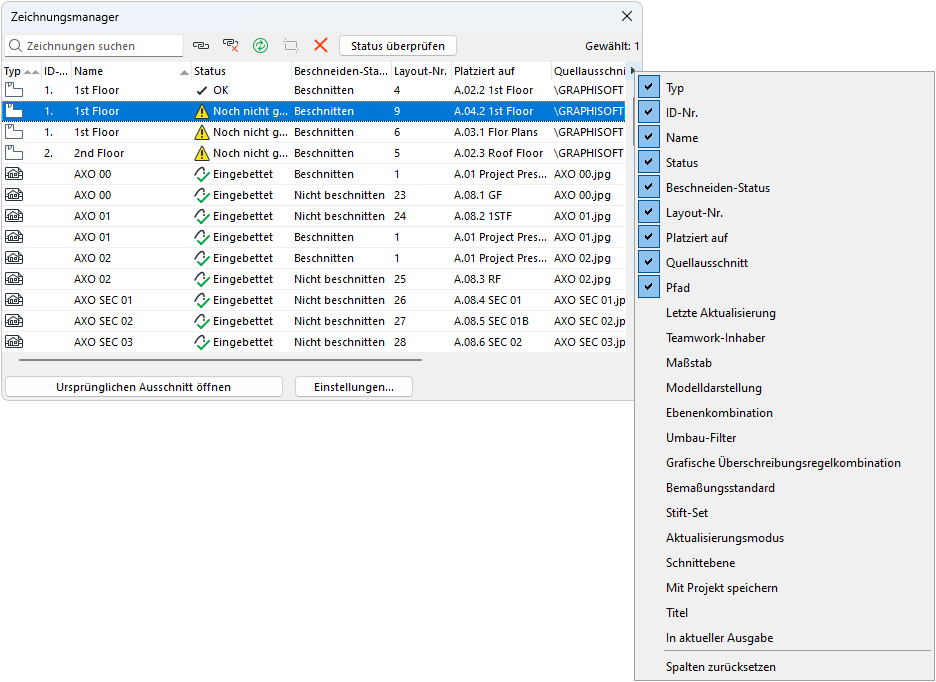Uncheck the Pfad checkbox

648,288
